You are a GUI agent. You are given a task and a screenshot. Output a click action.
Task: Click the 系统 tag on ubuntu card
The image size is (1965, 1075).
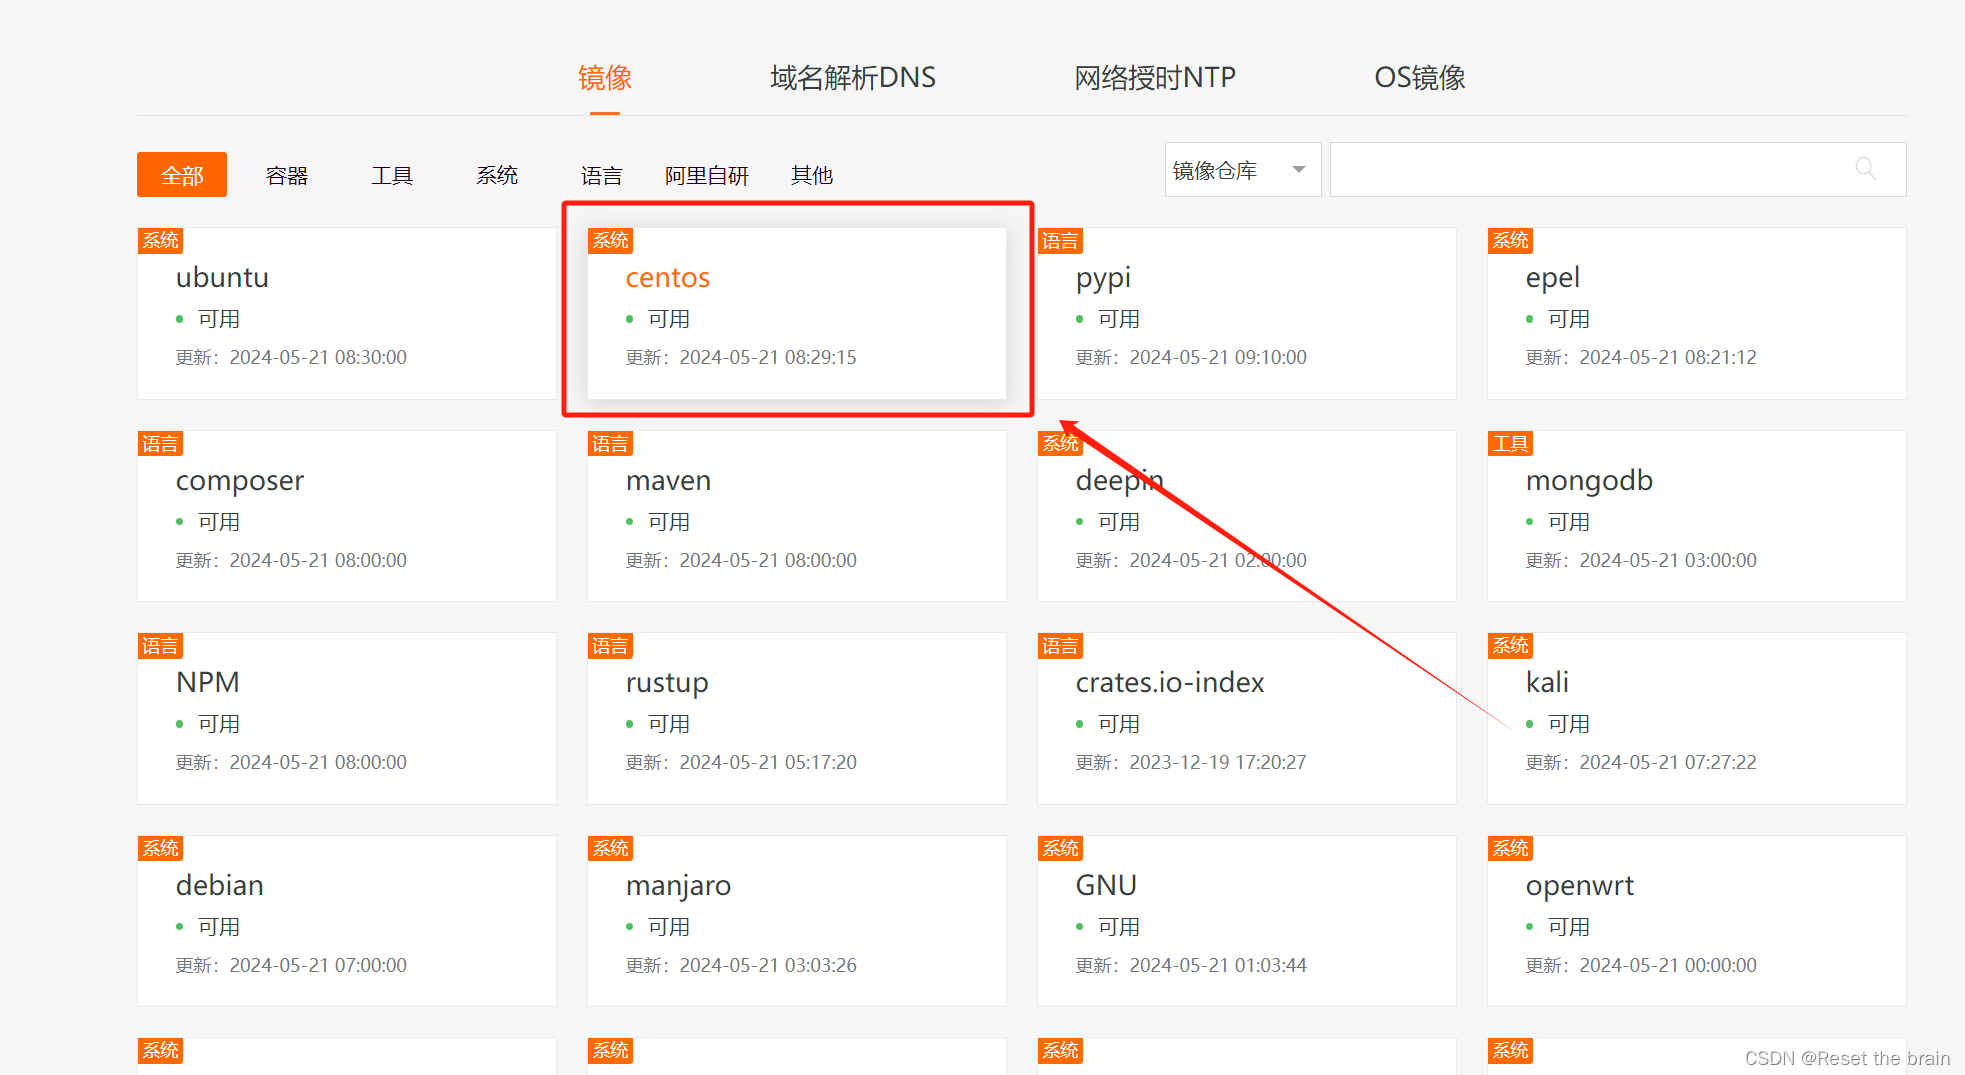(x=160, y=240)
